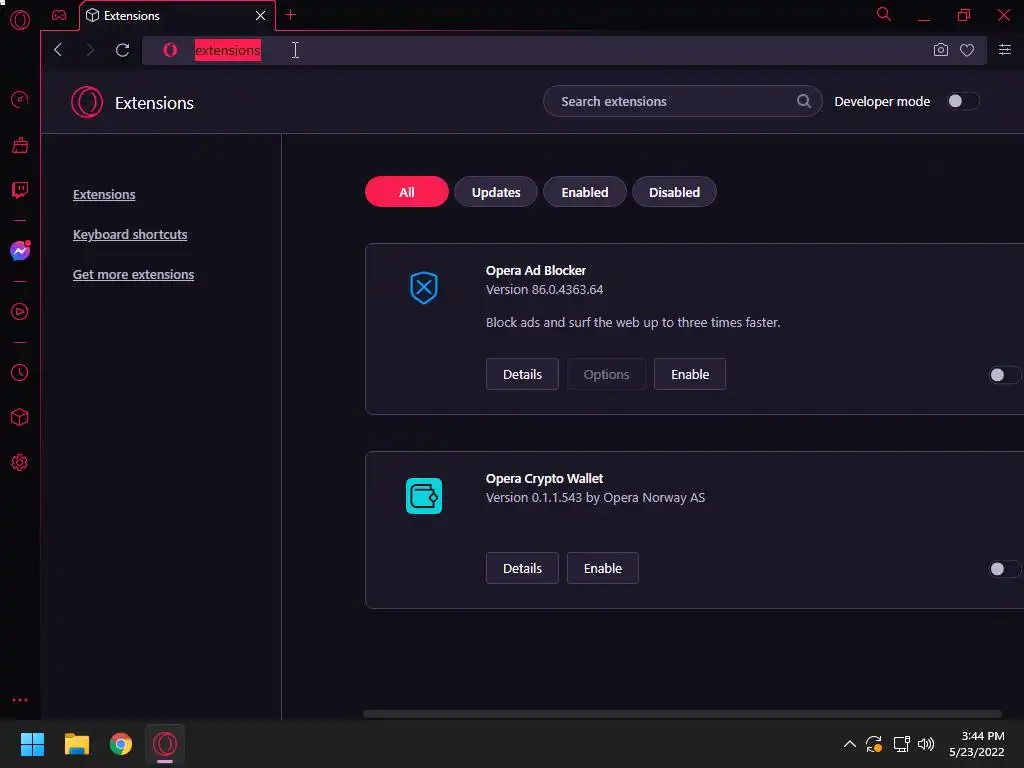Open GX Corner gamepad tab
The image size is (1024, 768).
pyautogui.click(x=59, y=15)
